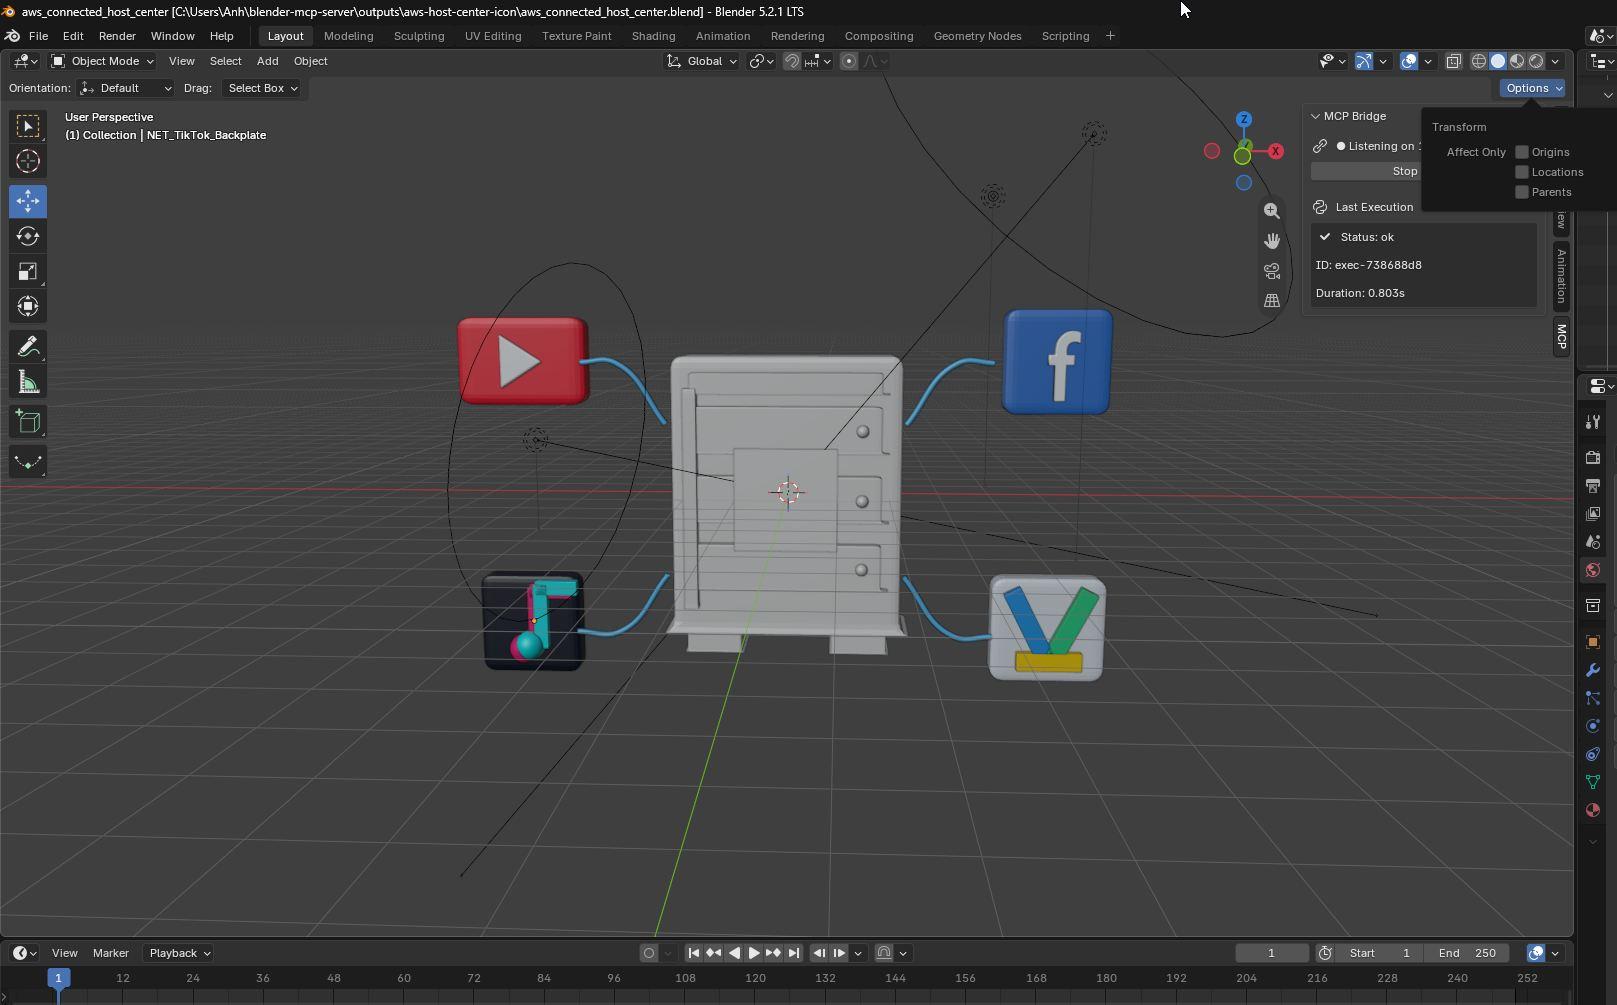Switch to the Shading workspace tab
The image size is (1617, 1005).
point(653,36)
